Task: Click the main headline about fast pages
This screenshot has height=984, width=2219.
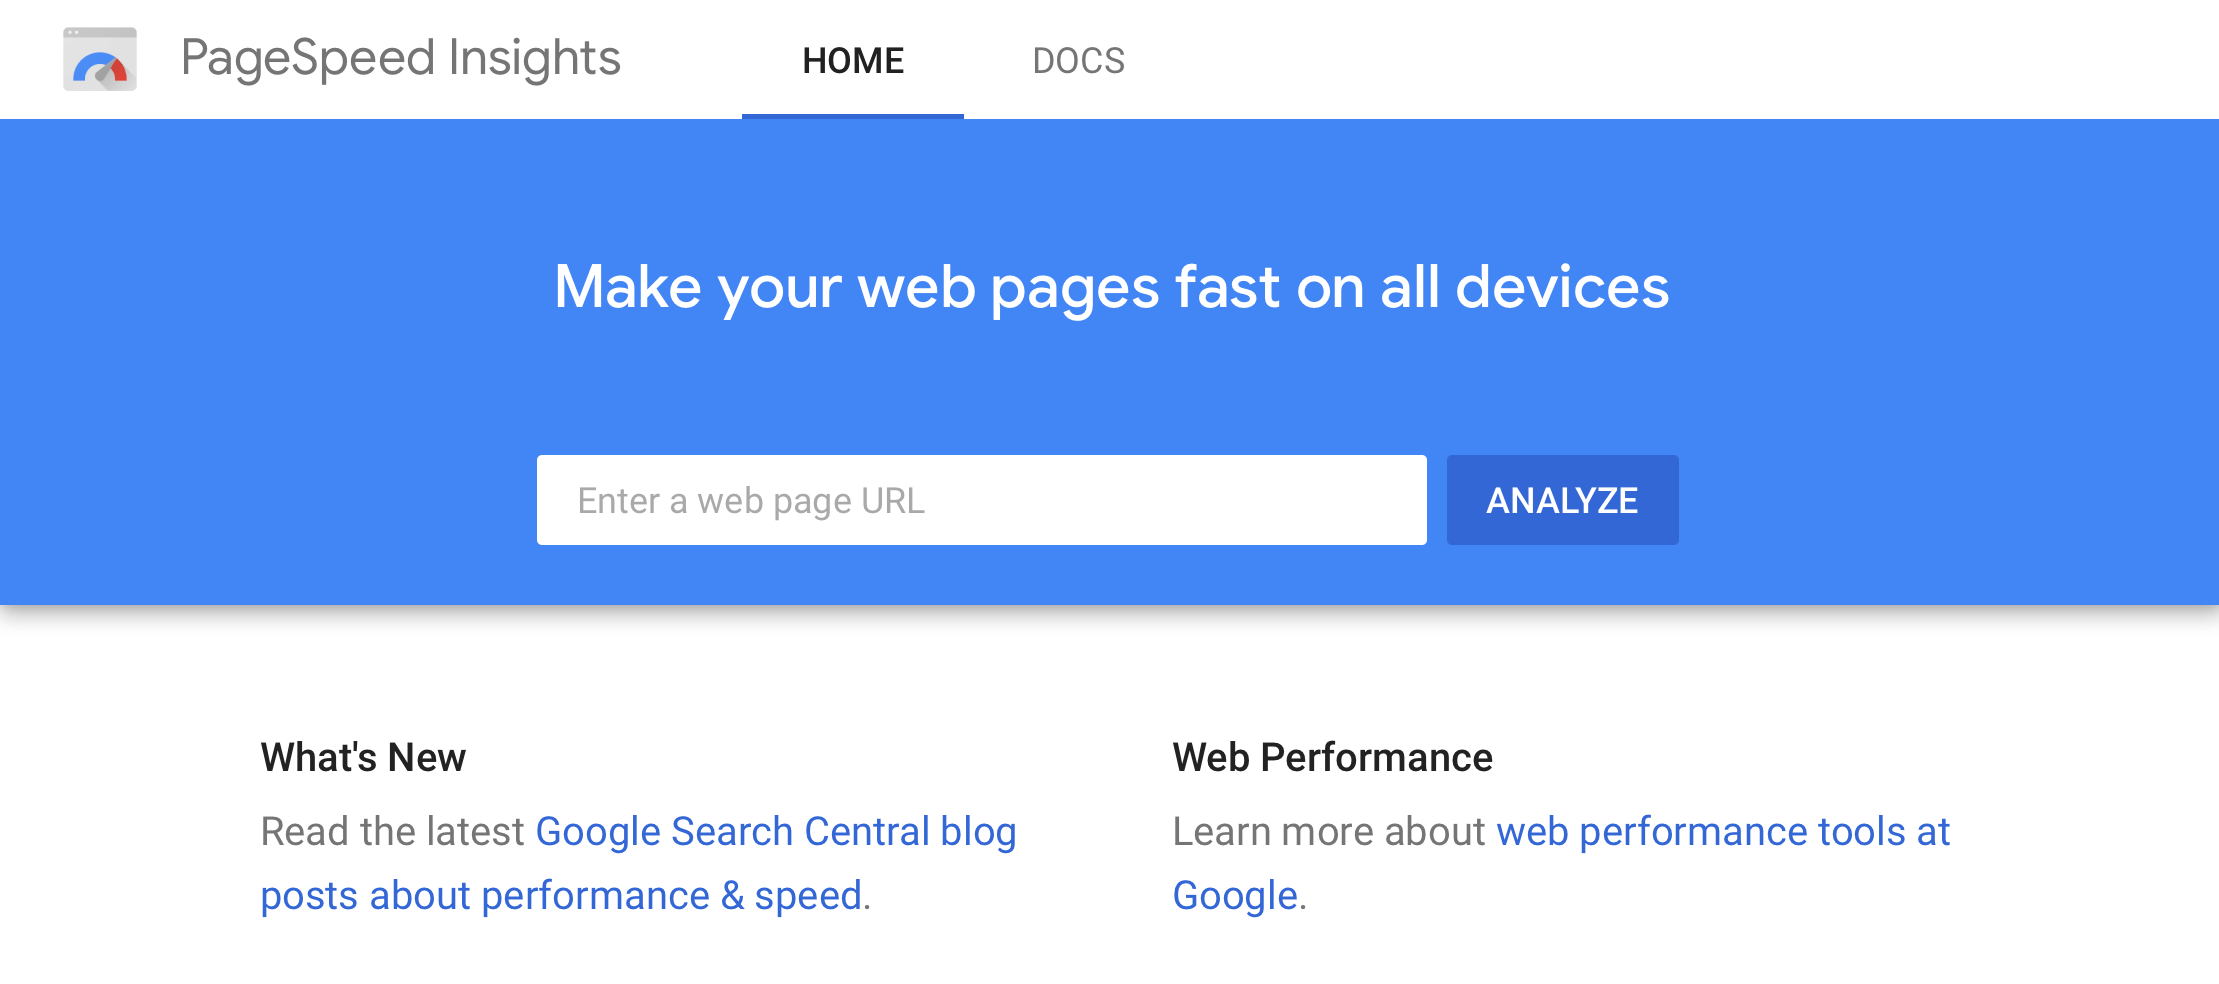Action: coord(1111,288)
